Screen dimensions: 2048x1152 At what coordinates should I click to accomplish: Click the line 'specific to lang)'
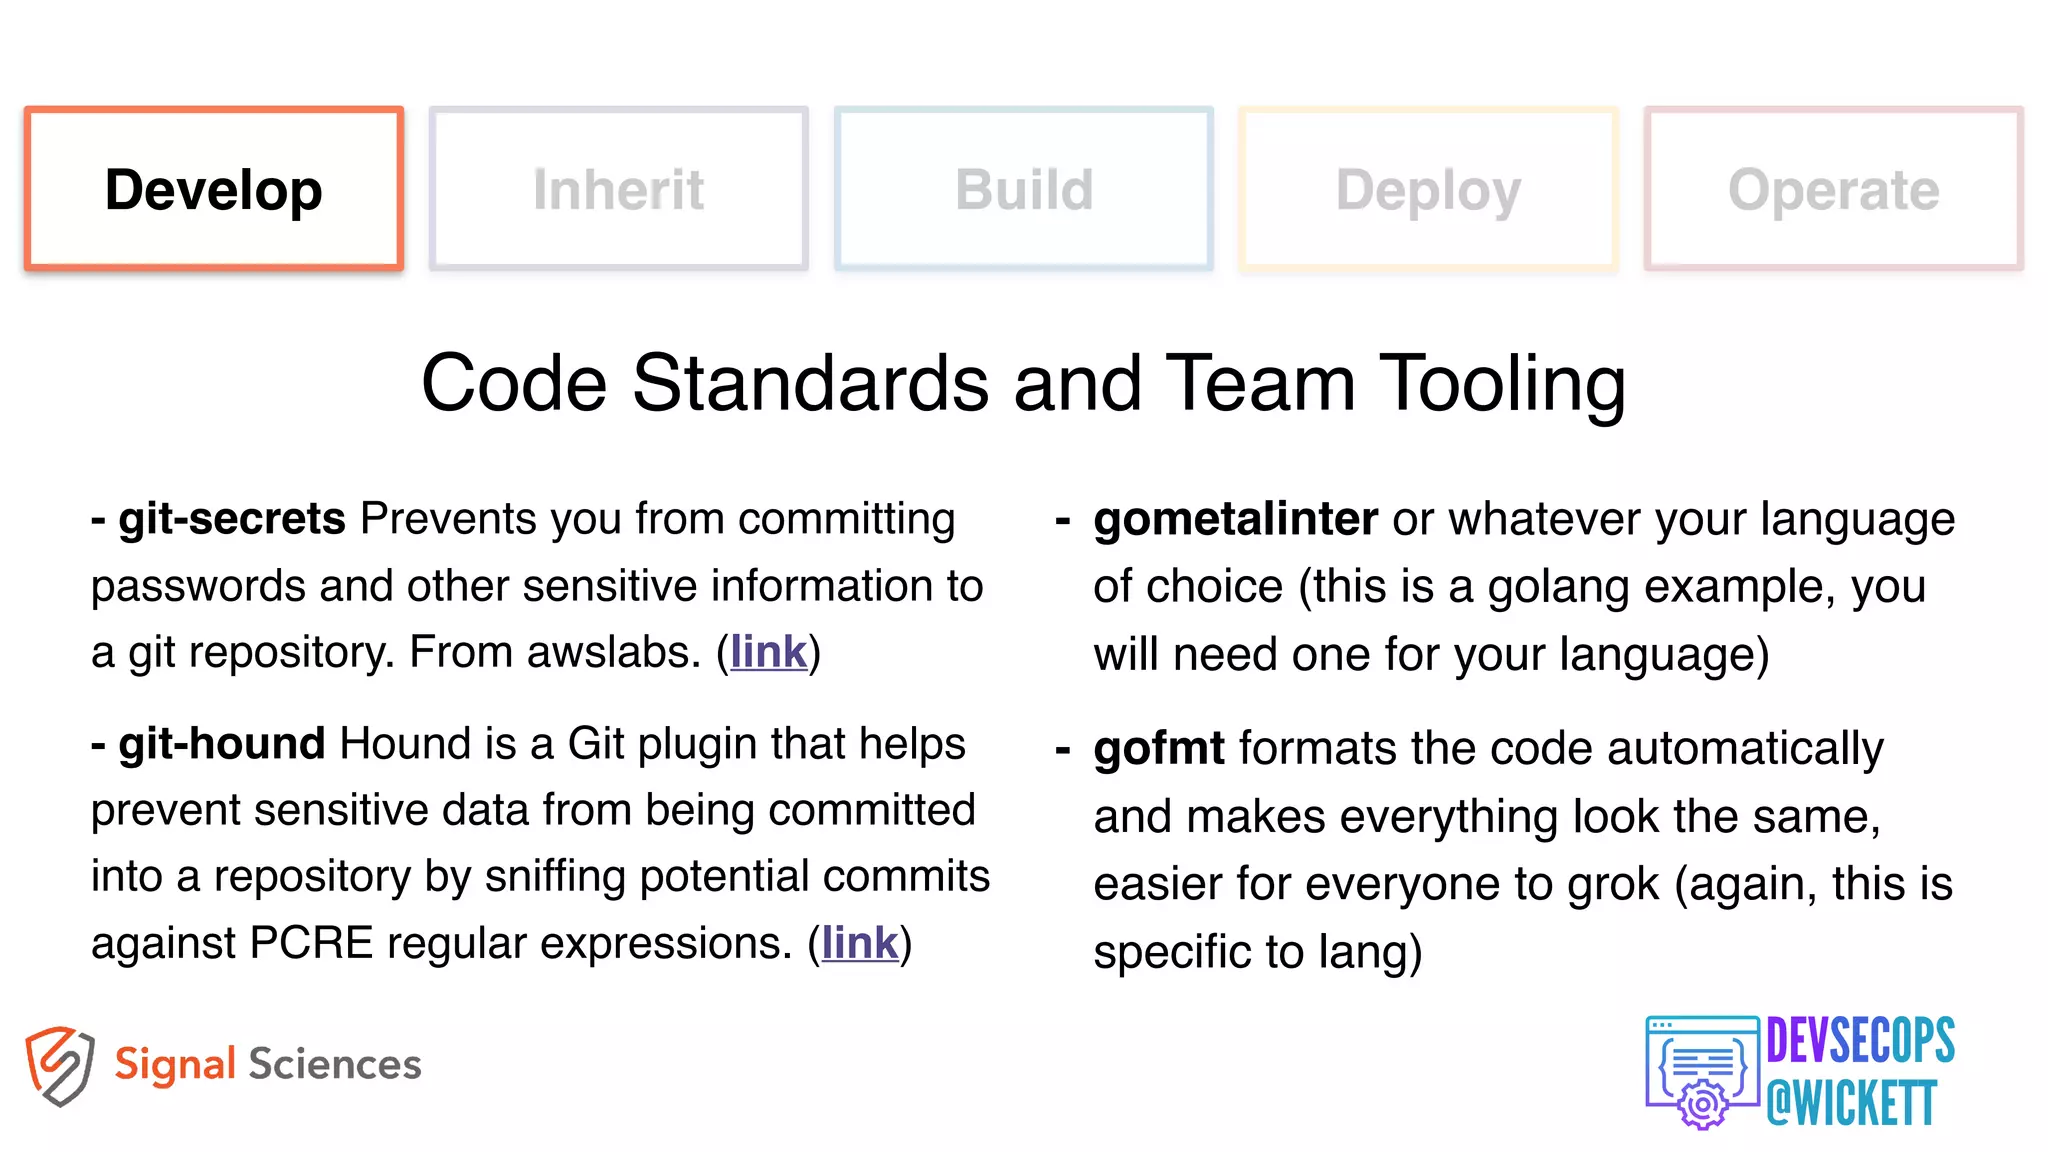coord(1258,952)
